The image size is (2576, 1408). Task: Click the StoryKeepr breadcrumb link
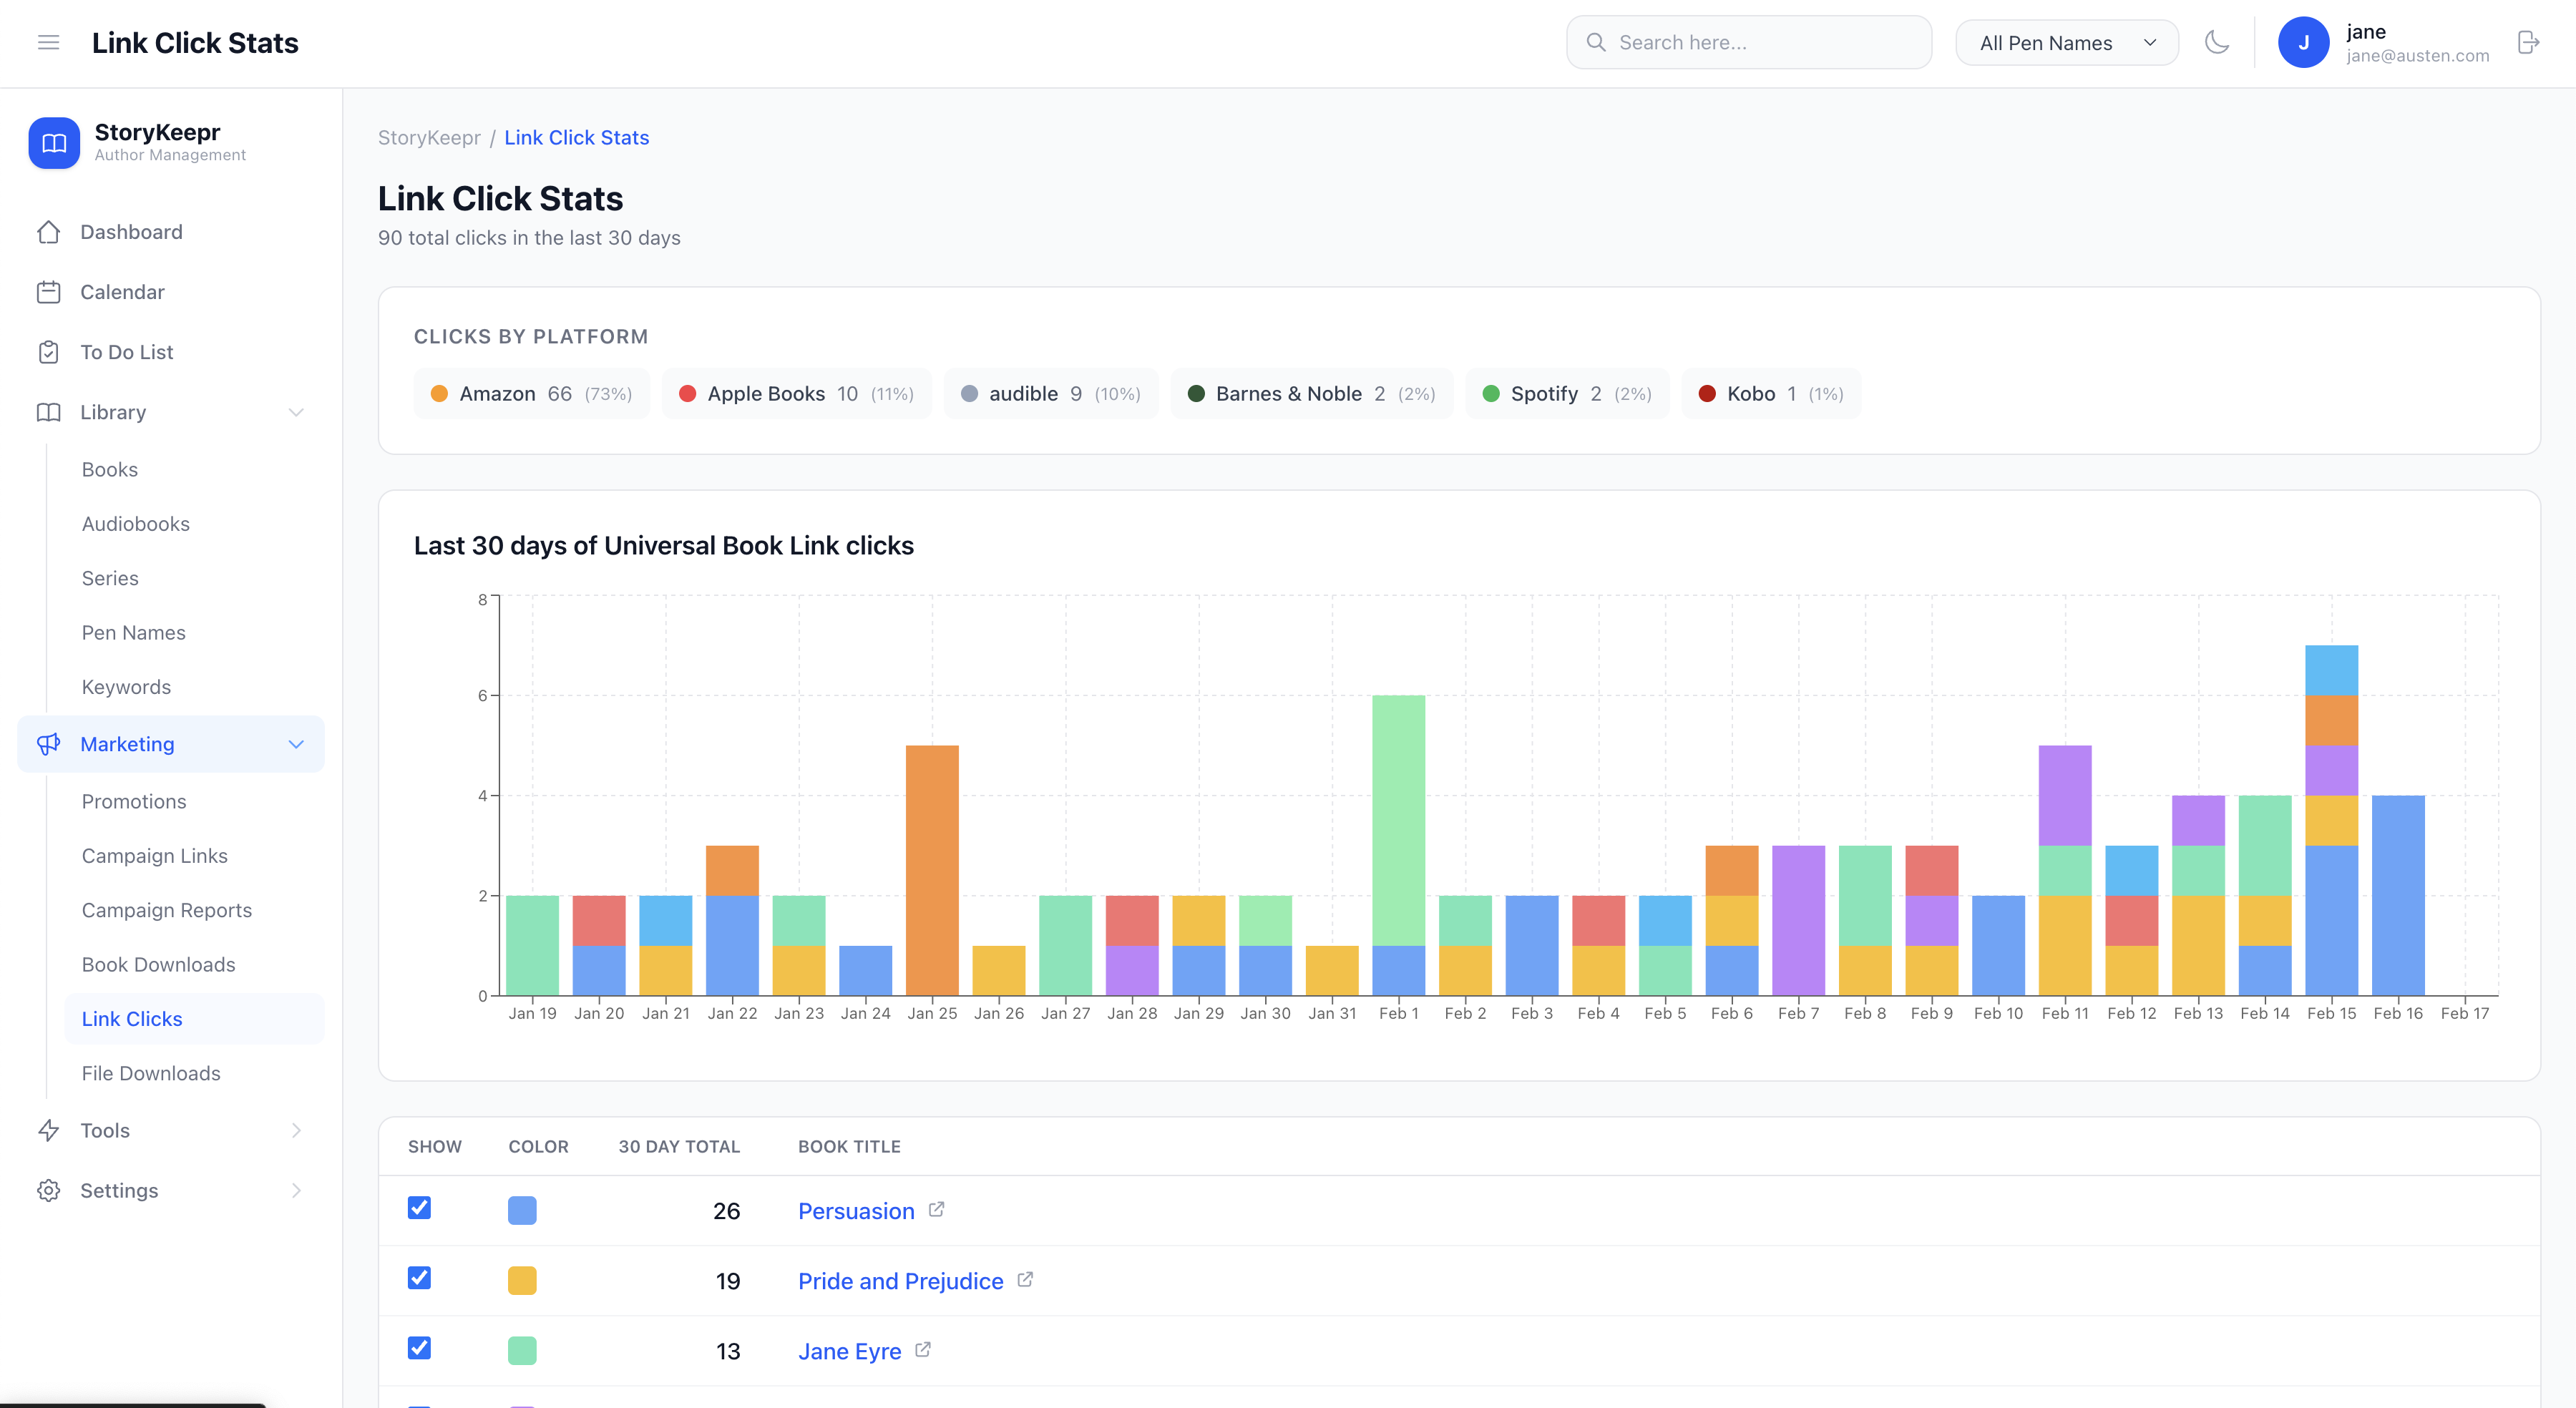coord(429,137)
